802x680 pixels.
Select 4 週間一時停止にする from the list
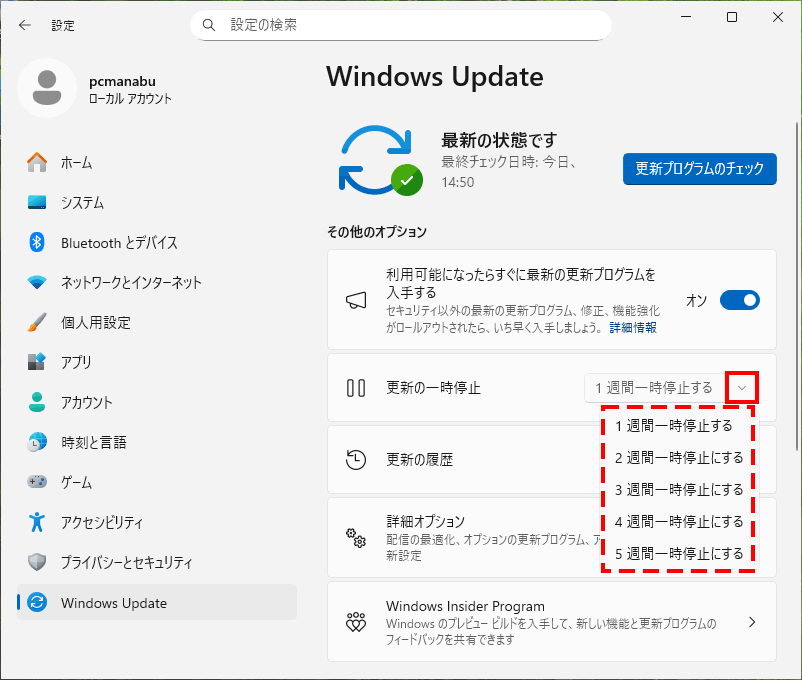tap(679, 522)
